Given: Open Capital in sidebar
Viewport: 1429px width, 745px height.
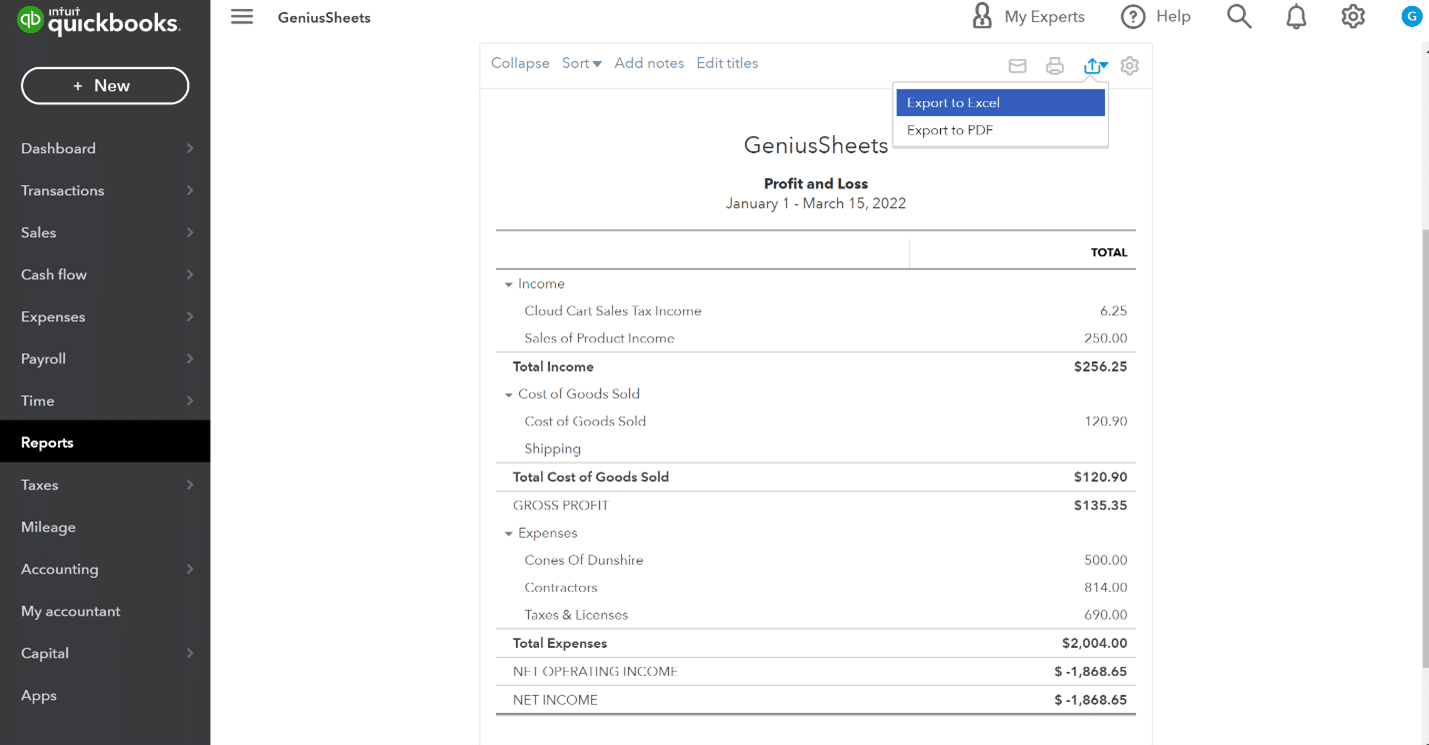Looking at the screenshot, I should 105,652.
